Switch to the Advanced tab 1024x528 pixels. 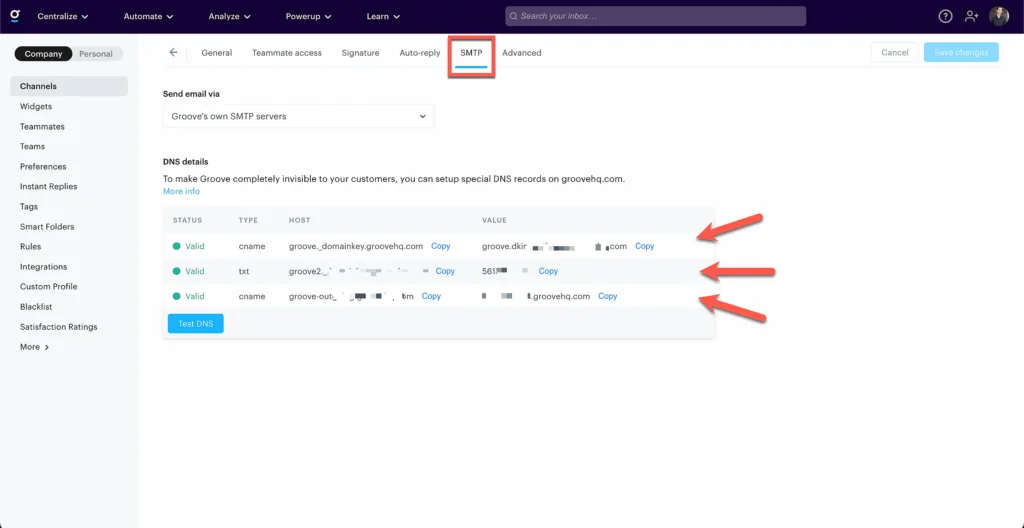[x=522, y=53]
